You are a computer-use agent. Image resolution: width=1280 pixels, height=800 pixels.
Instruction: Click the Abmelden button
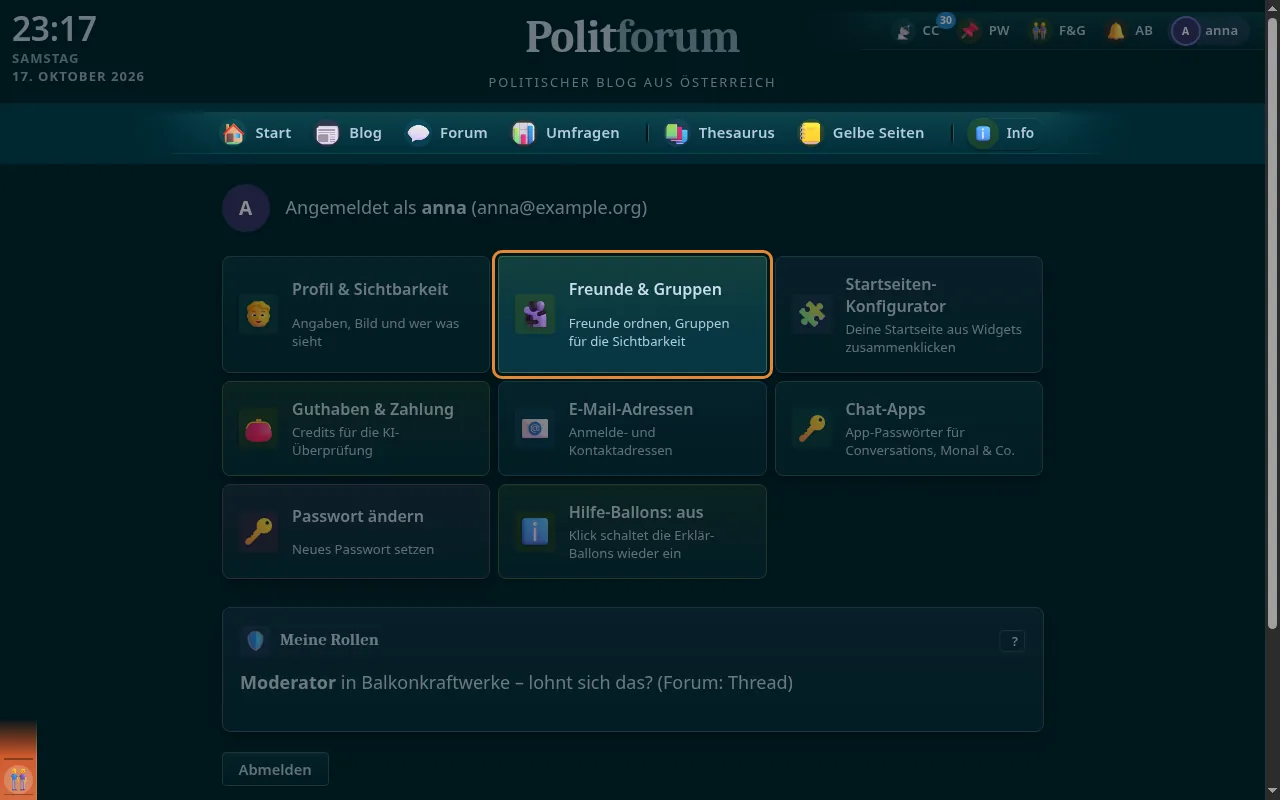coord(275,769)
